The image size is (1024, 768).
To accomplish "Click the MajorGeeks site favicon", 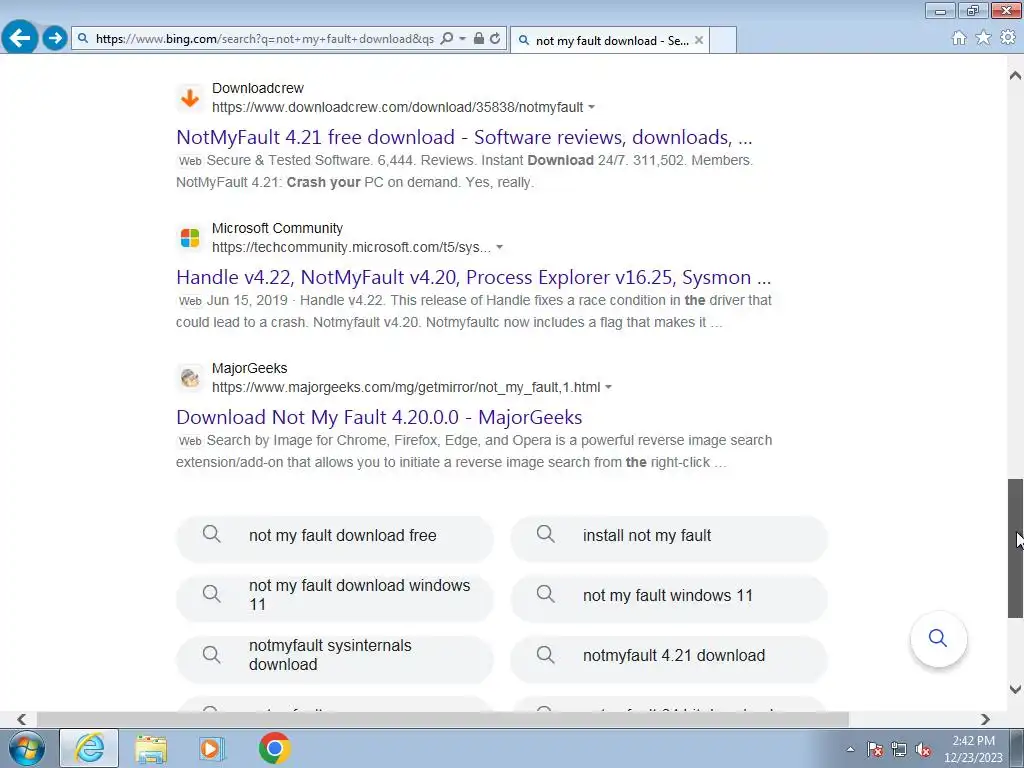I will tap(190, 378).
